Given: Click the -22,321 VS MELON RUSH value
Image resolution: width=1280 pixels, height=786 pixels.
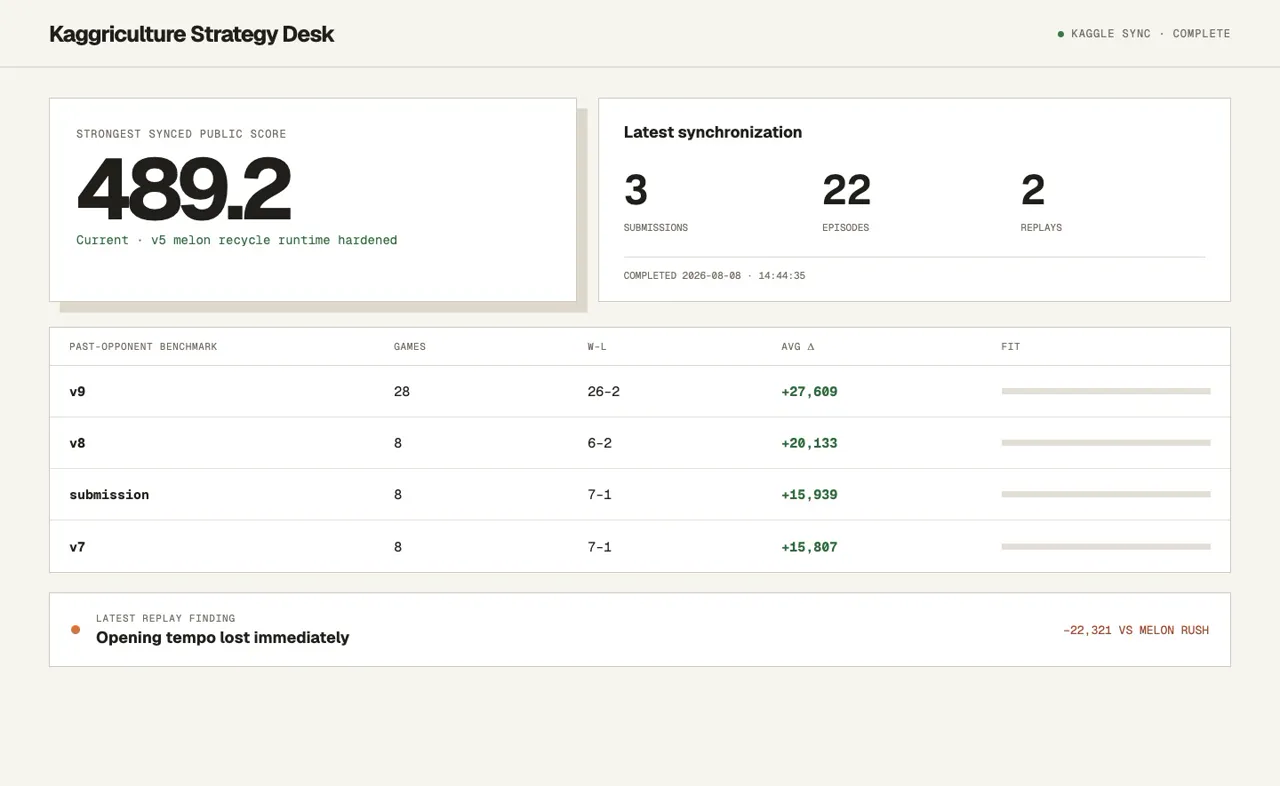Looking at the screenshot, I should pyautogui.click(x=1136, y=631).
